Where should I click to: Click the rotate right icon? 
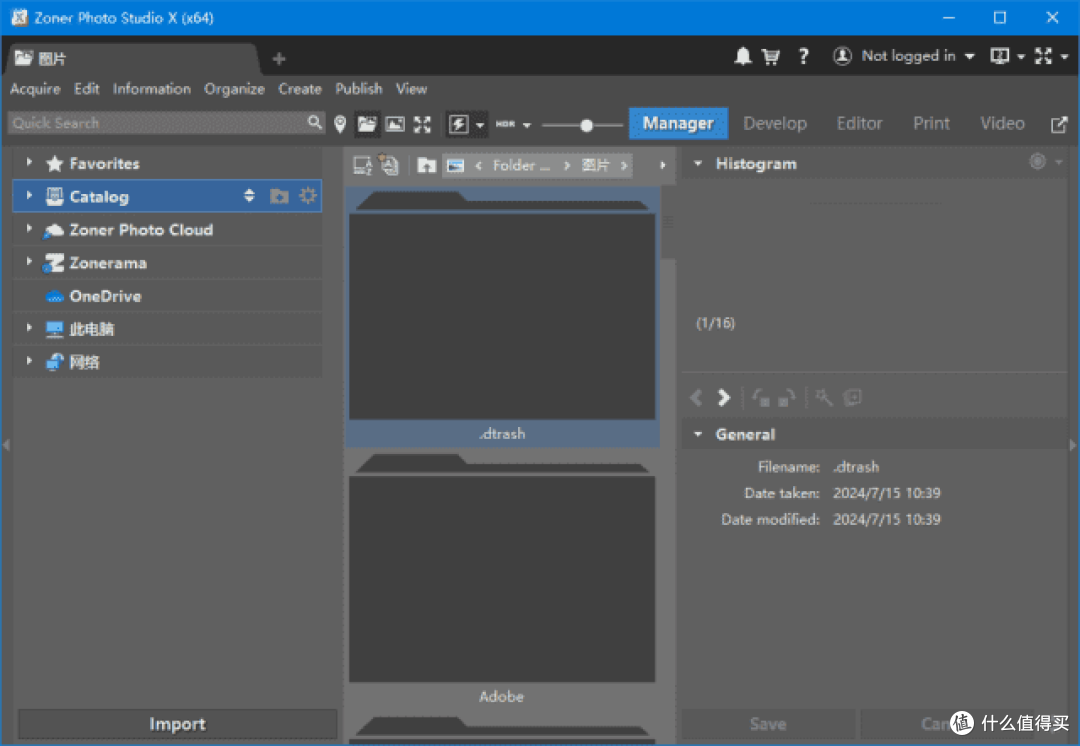coord(787,397)
